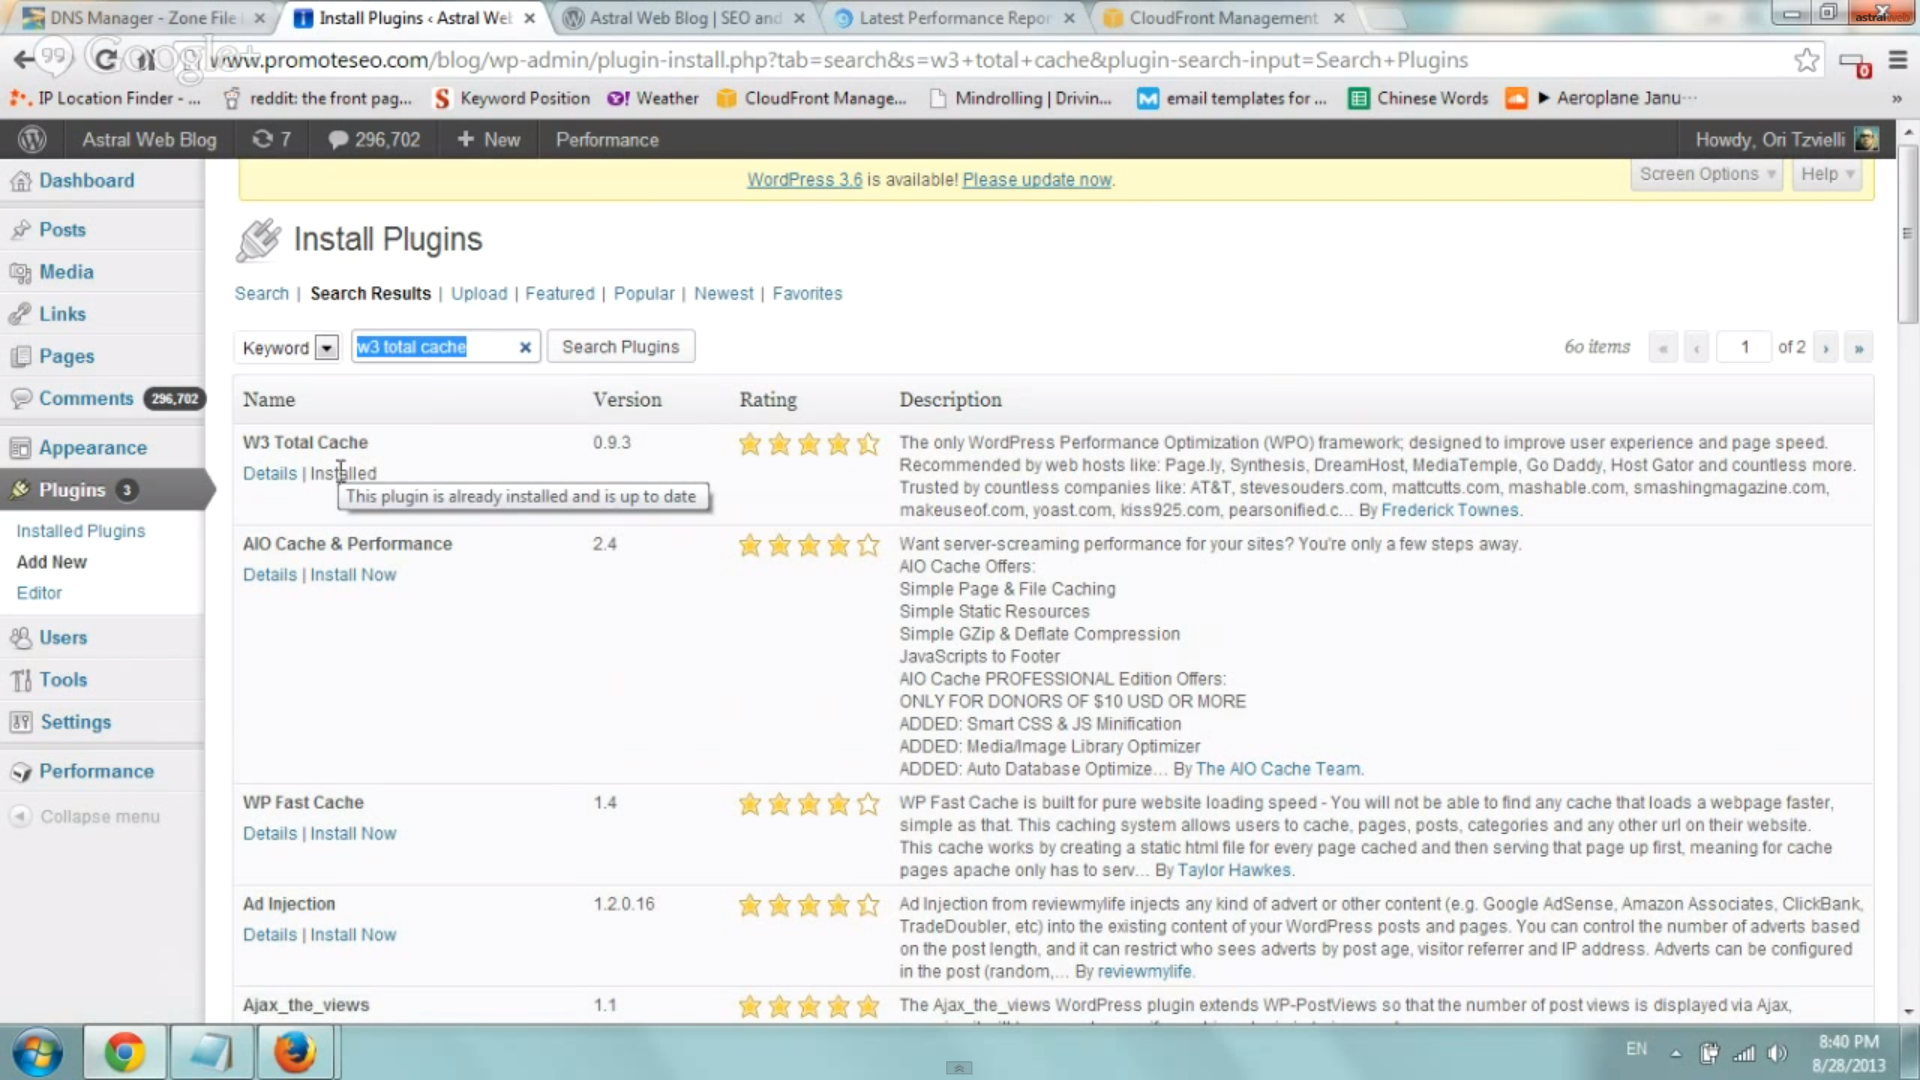The image size is (1920, 1080).
Task: Switch to the Popular tab
Action: point(644,293)
